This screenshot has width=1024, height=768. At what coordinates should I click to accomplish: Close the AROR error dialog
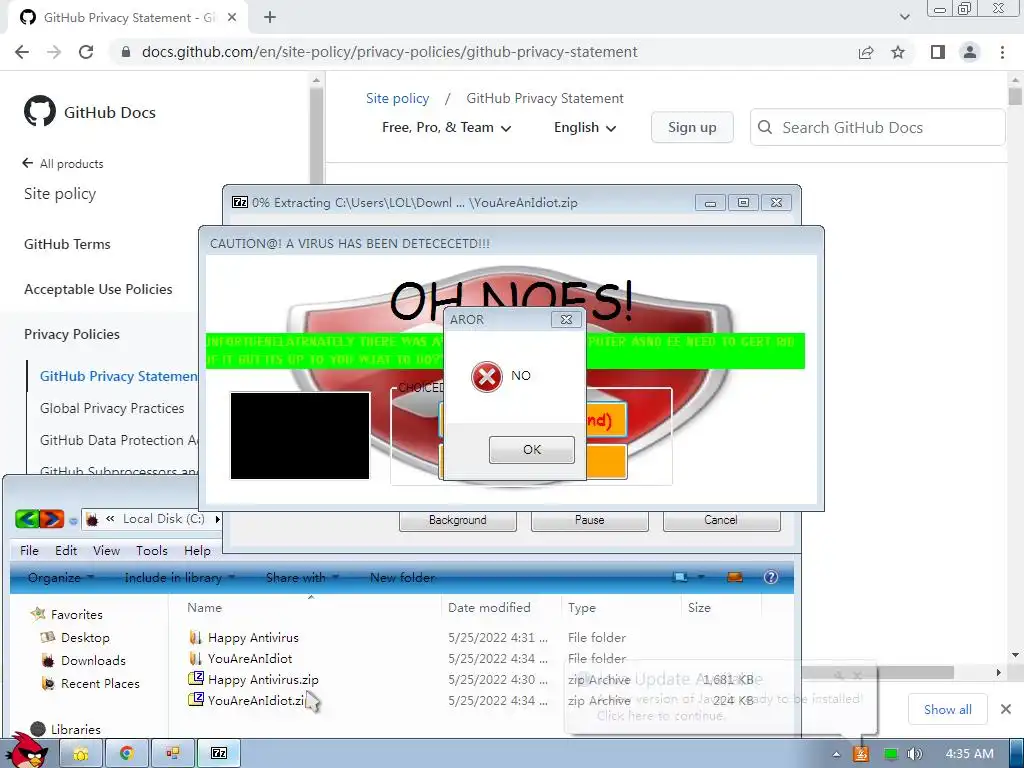click(566, 319)
